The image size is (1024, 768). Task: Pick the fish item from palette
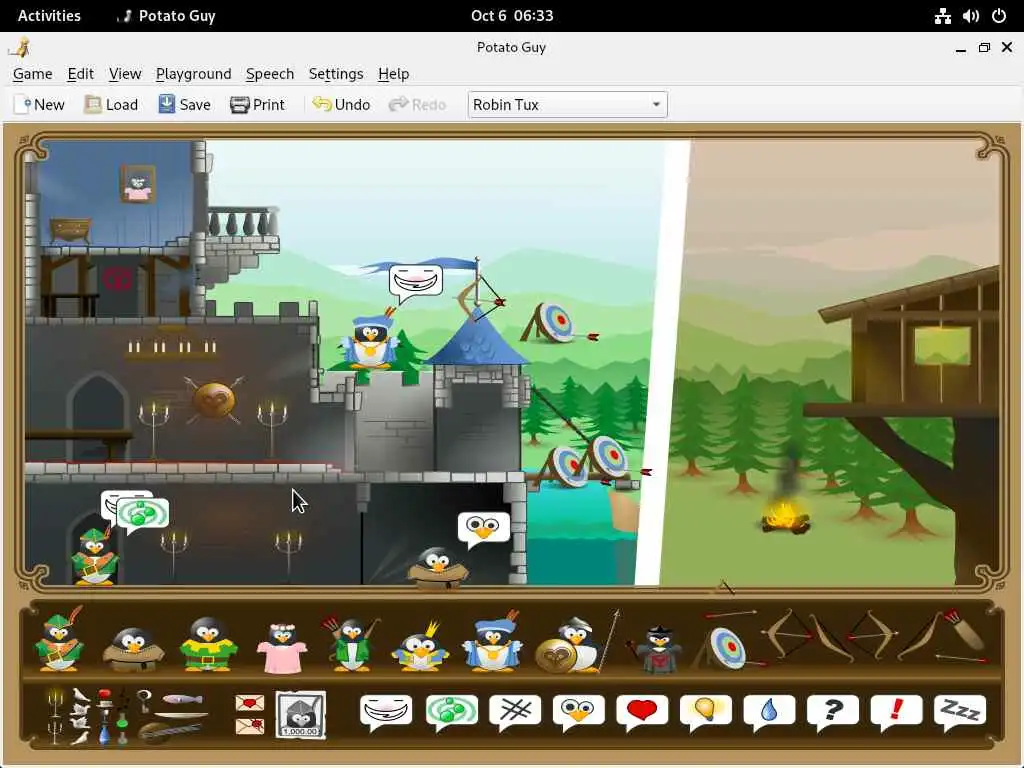pyautogui.click(x=183, y=699)
